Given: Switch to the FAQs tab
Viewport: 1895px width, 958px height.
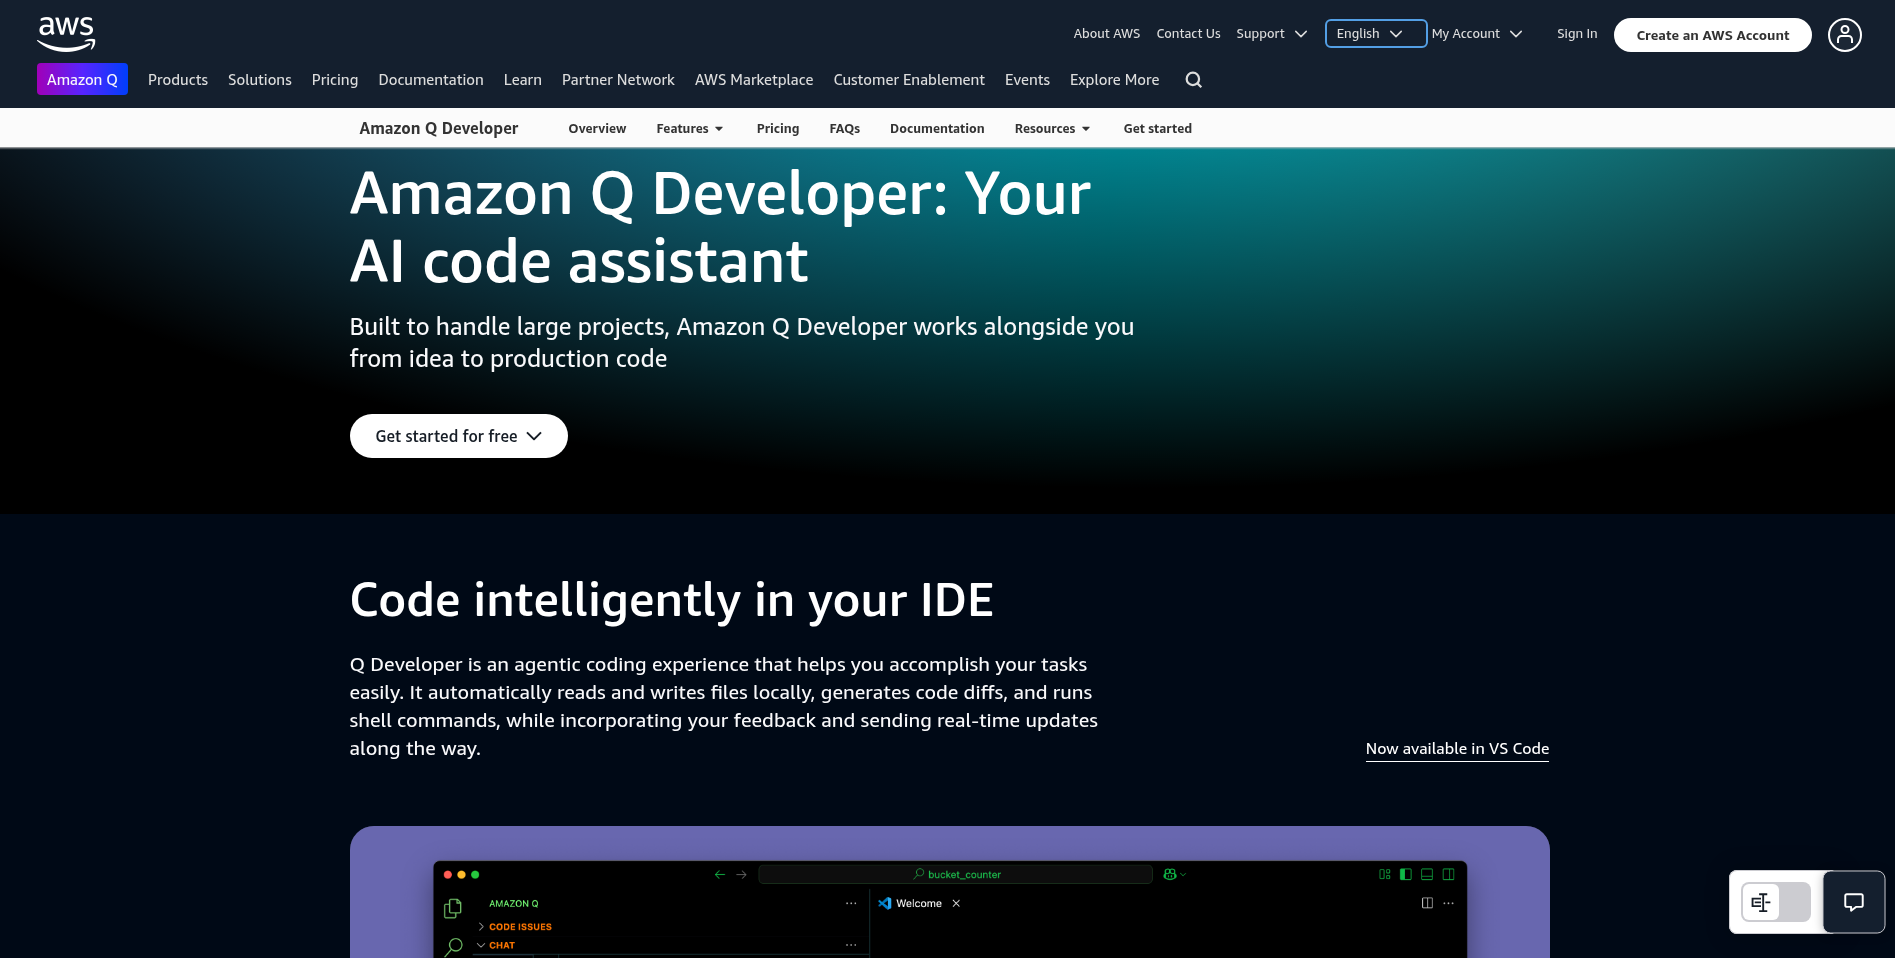Looking at the screenshot, I should [844, 128].
